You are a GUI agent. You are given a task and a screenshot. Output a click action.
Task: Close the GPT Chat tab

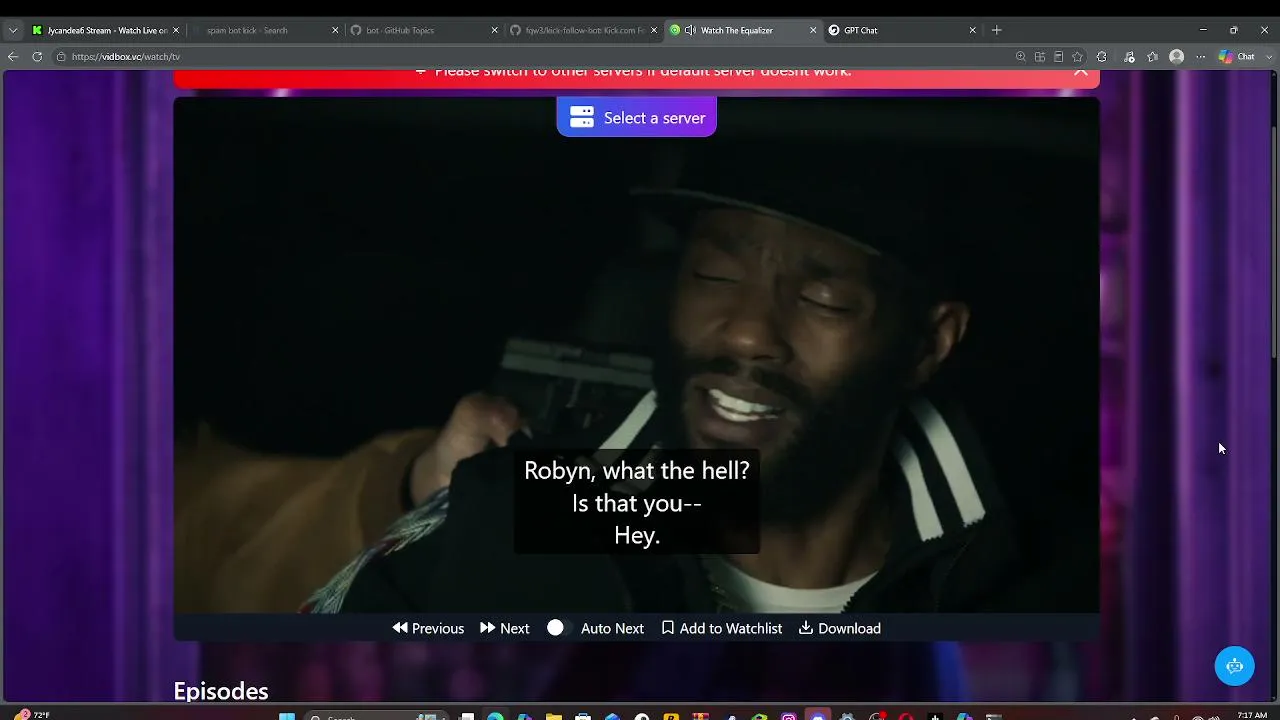click(x=972, y=30)
